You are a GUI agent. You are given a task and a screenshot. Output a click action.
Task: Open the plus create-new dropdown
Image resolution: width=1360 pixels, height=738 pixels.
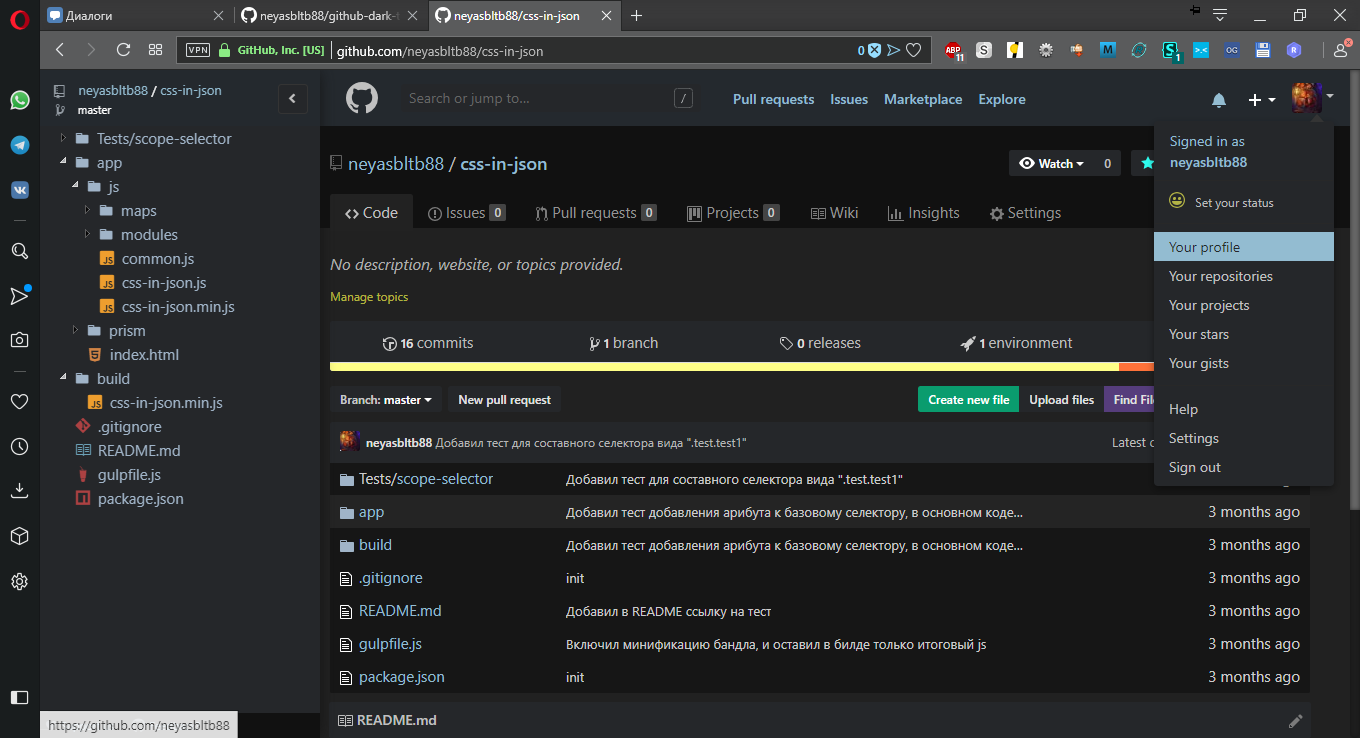[1261, 100]
